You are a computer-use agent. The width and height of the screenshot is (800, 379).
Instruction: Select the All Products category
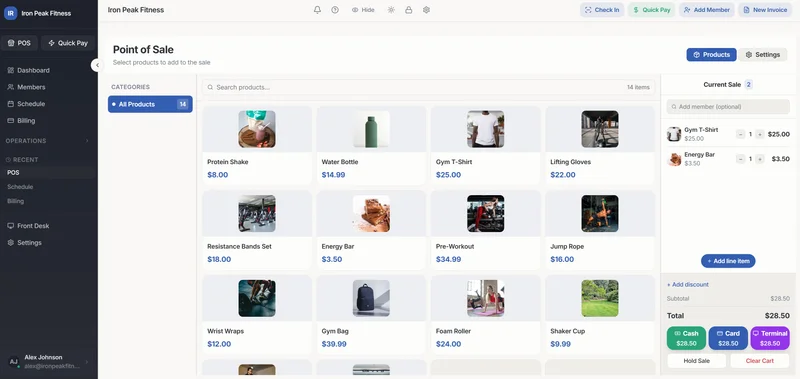150,104
